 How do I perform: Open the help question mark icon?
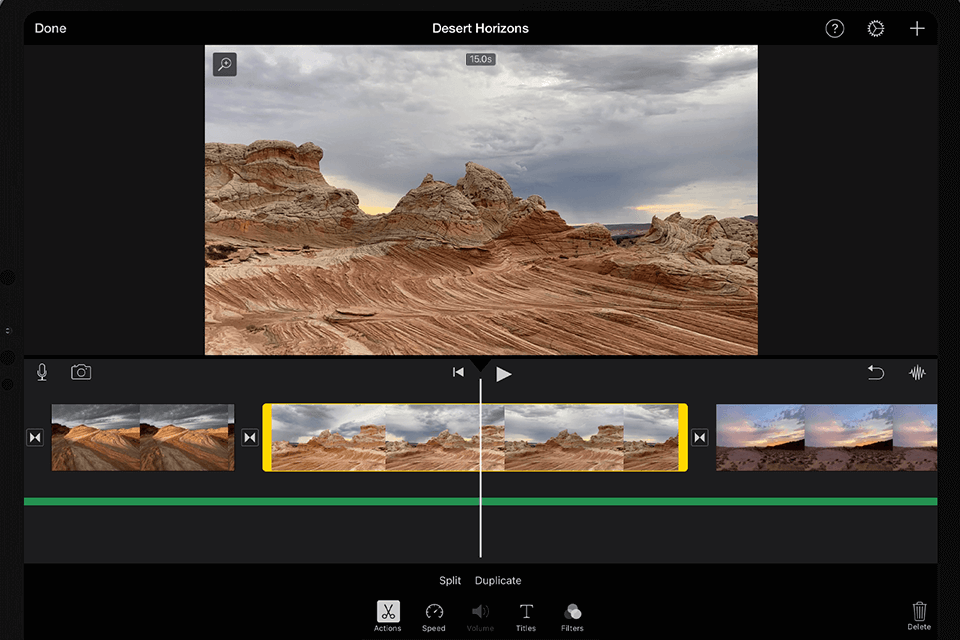coord(834,28)
